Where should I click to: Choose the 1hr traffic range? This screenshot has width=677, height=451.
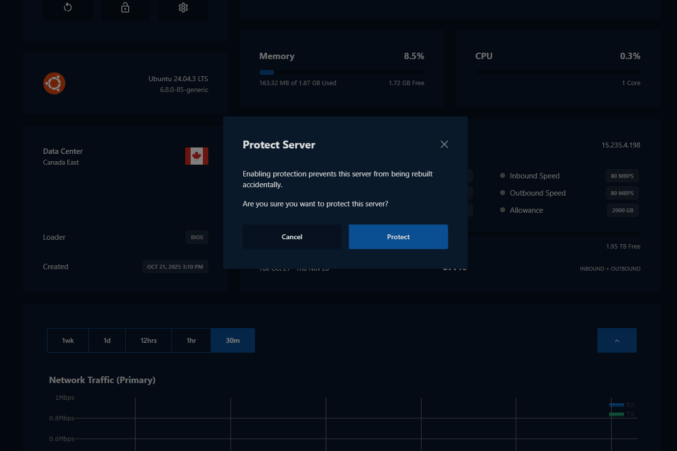[191, 341]
